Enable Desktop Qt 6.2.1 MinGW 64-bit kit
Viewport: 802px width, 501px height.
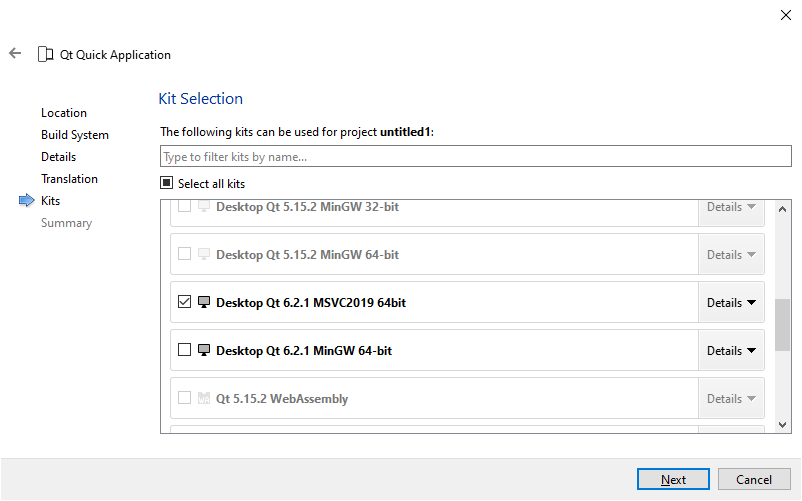coord(184,350)
